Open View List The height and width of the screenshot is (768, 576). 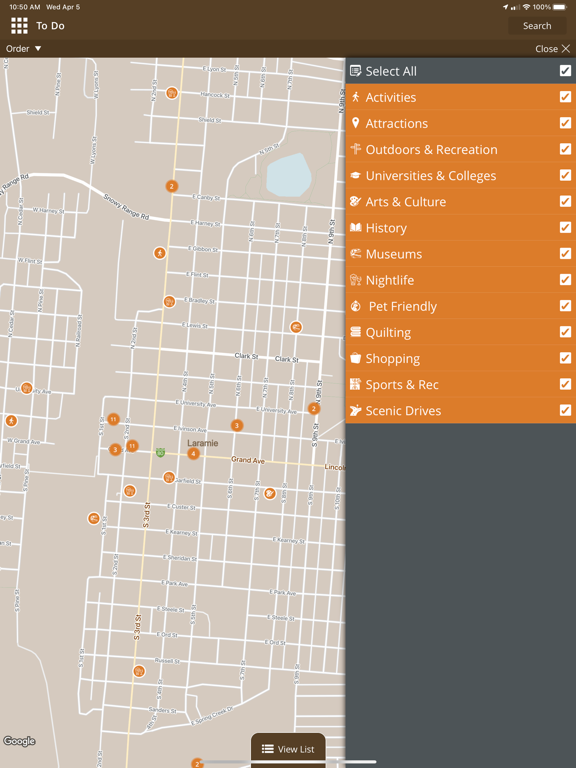coord(288,749)
